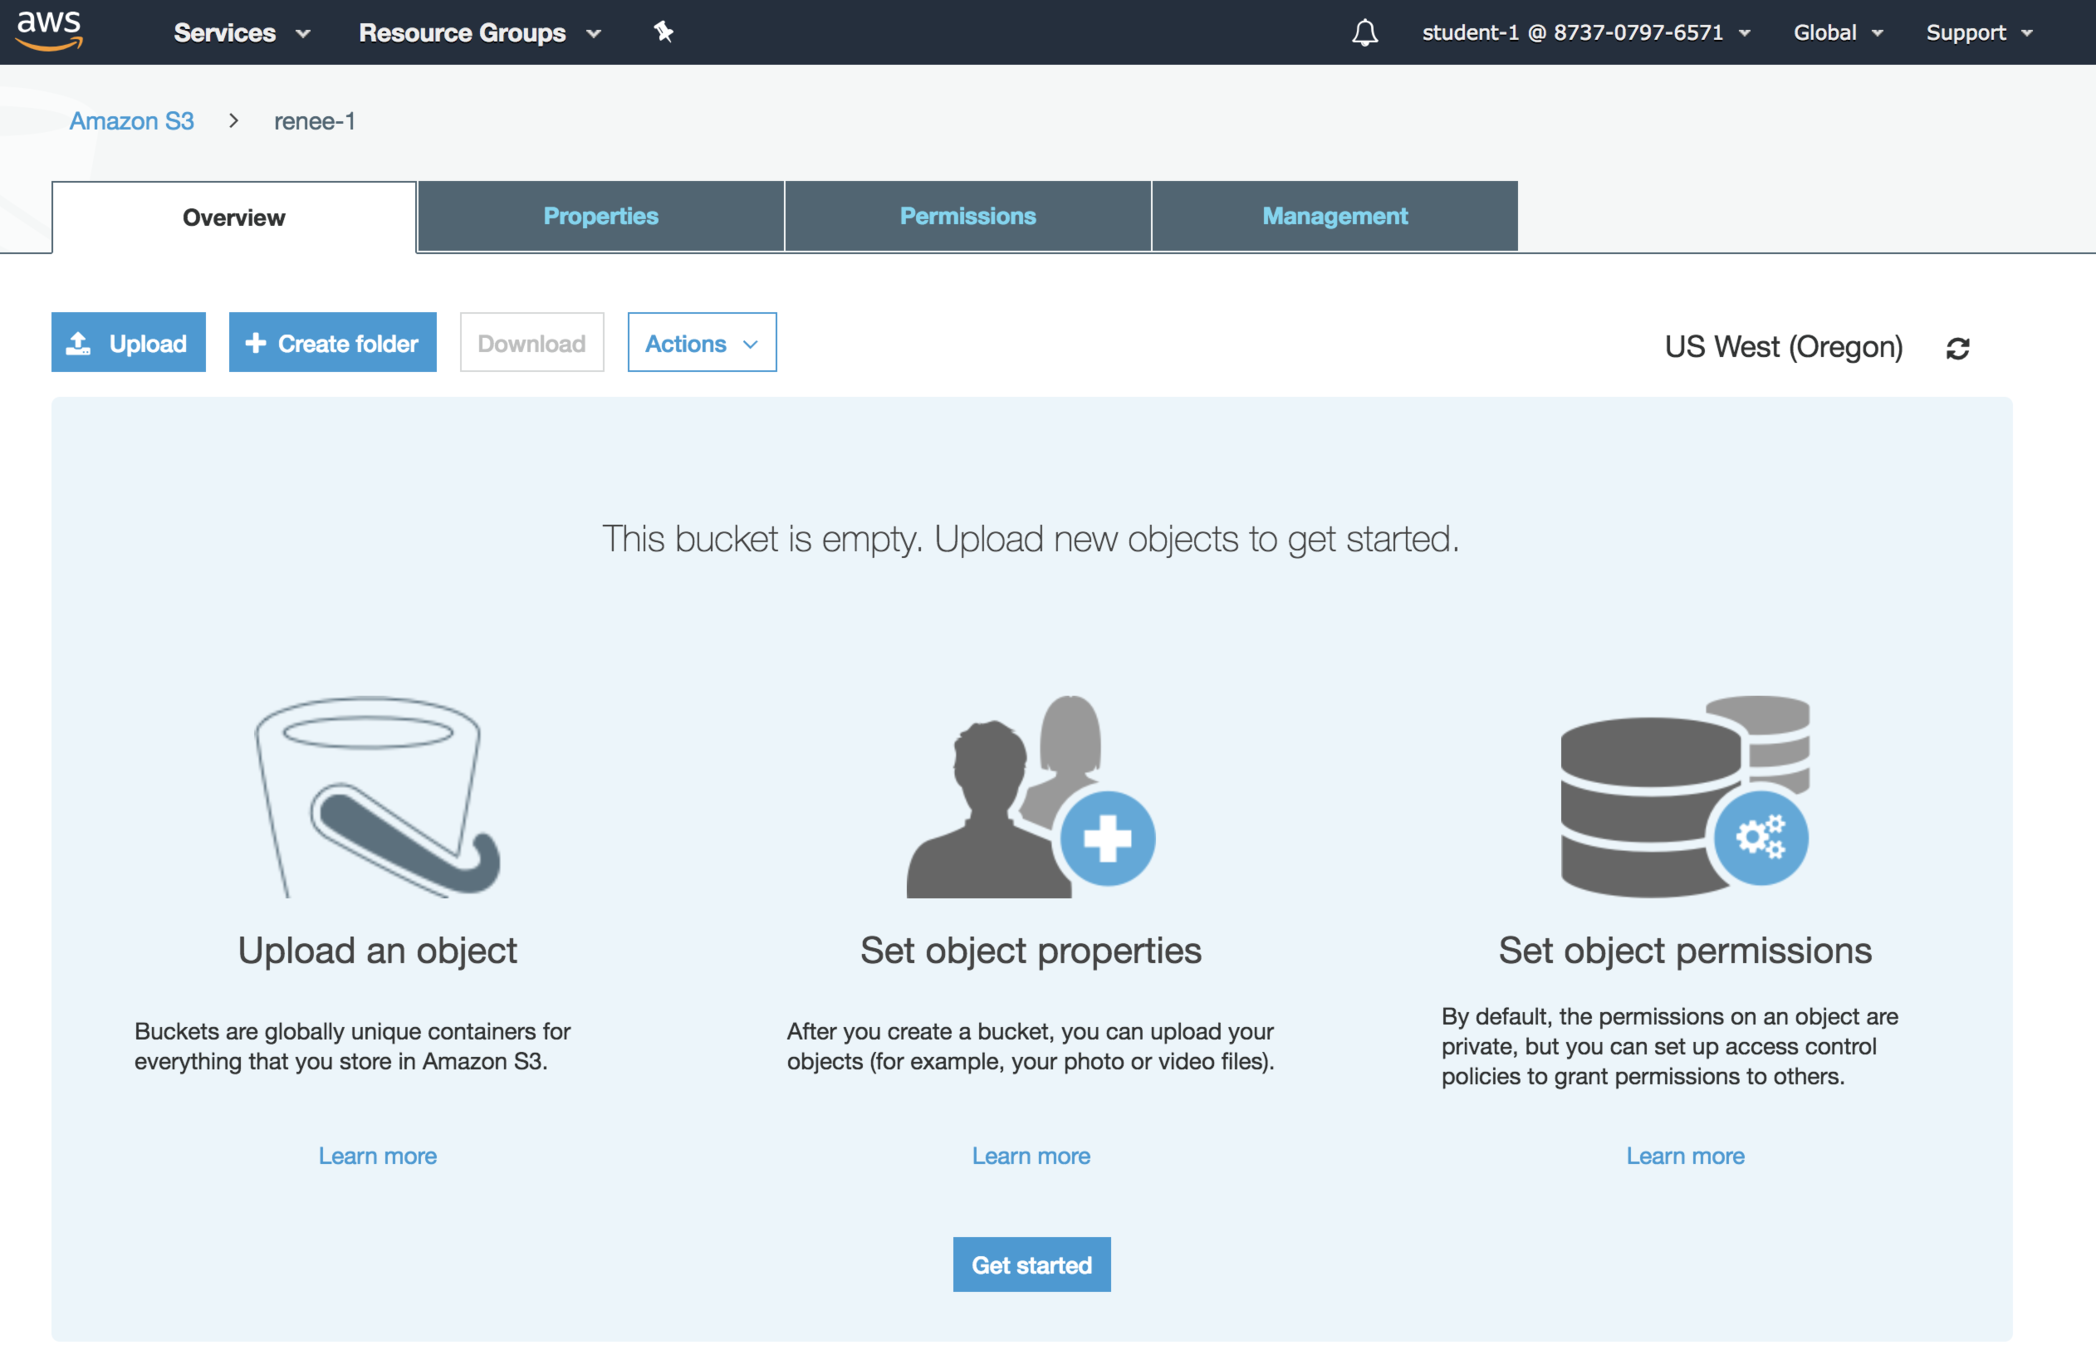2096x1350 pixels.
Task: Open the Actions dropdown
Action: 701,343
